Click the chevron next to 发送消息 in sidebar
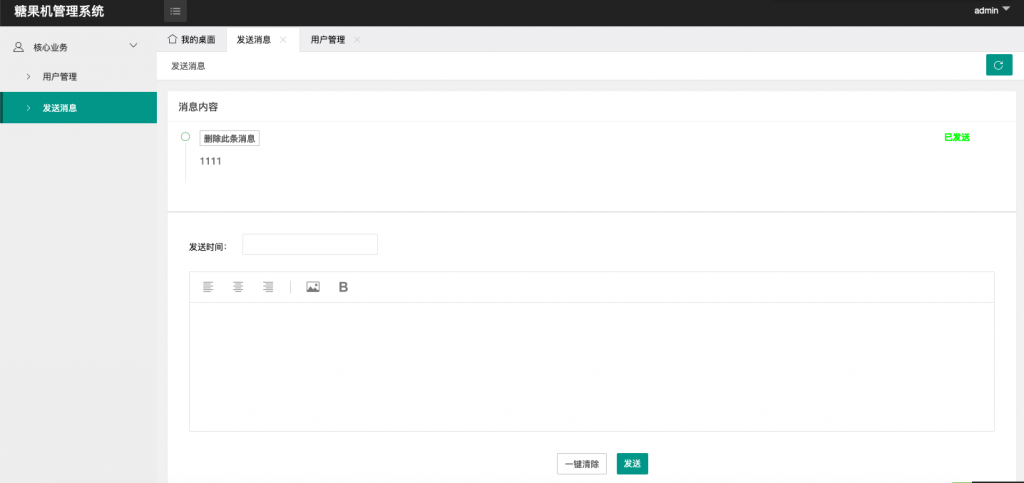The width and height of the screenshot is (1024, 483). pyautogui.click(x=29, y=108)
